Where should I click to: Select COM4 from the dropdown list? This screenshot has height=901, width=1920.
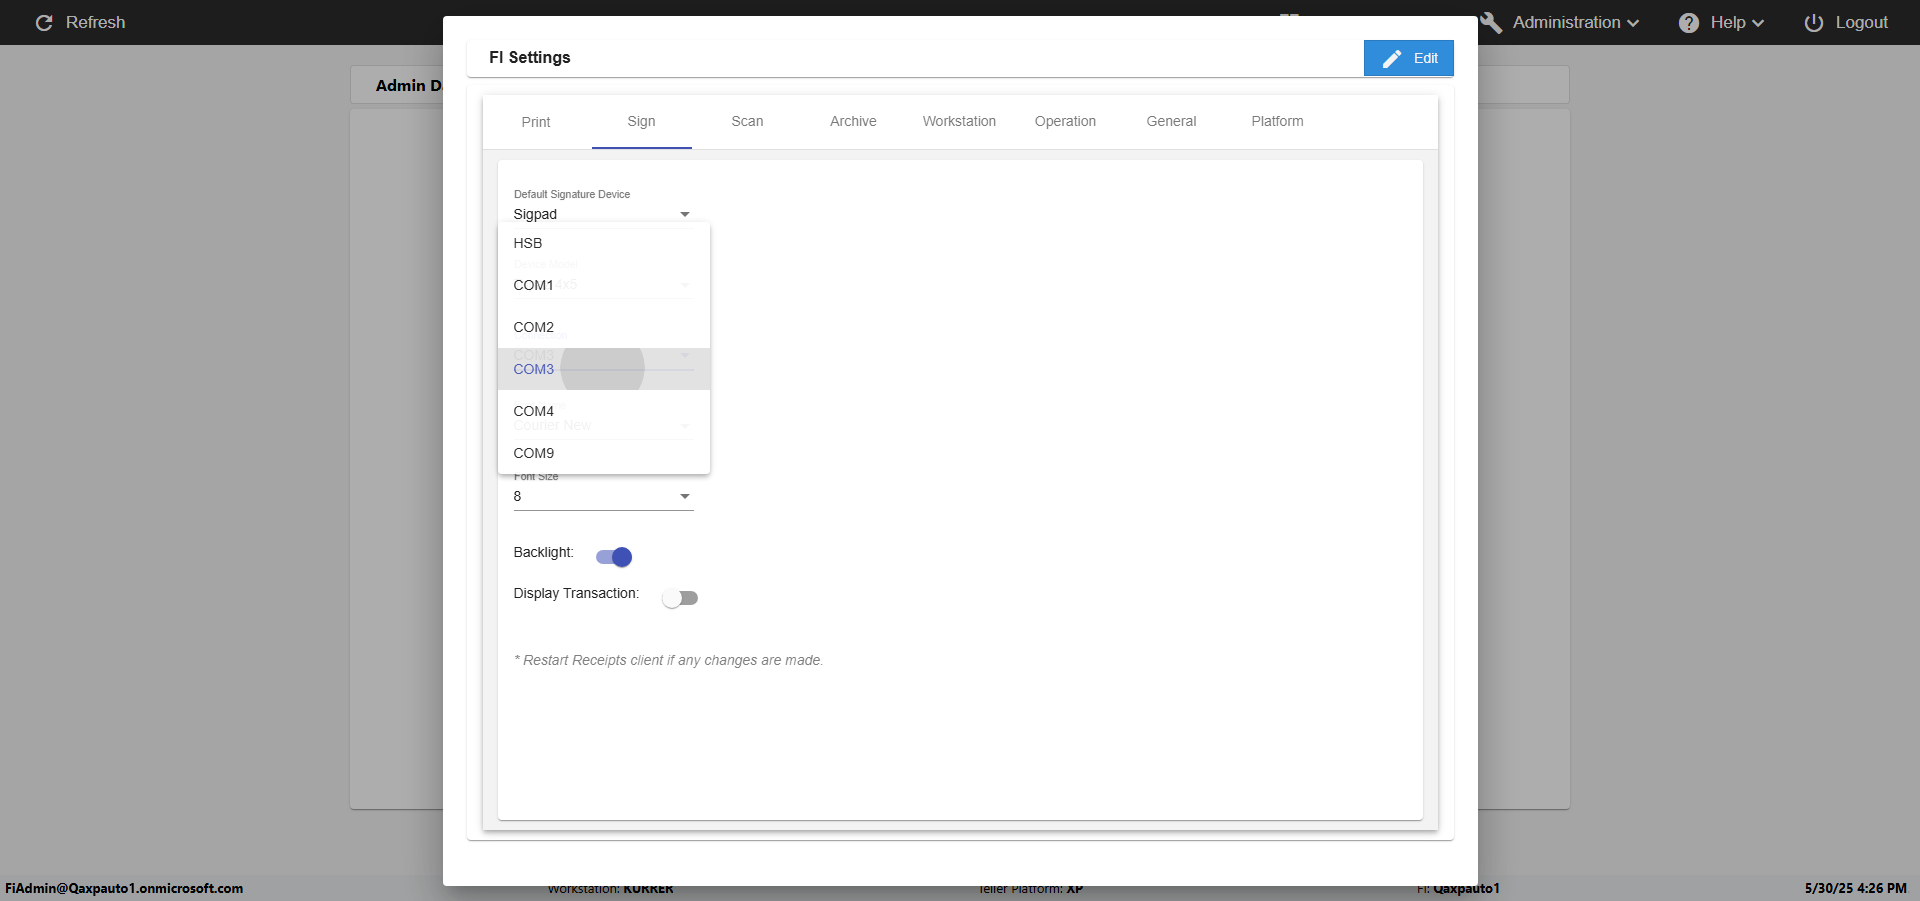[604, 411]
